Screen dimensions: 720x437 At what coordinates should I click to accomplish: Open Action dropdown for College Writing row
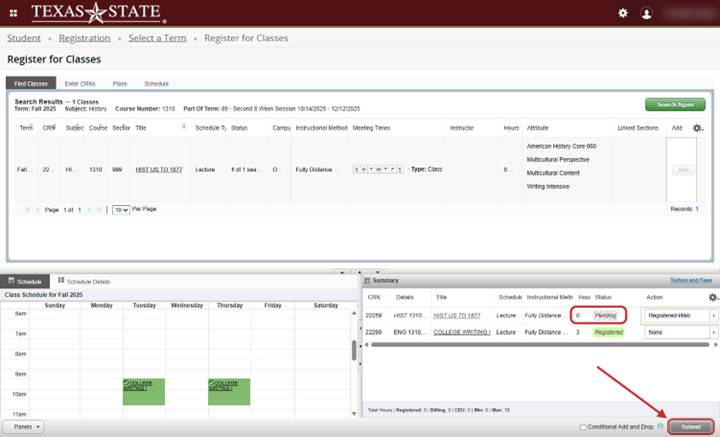click(678, 332)
